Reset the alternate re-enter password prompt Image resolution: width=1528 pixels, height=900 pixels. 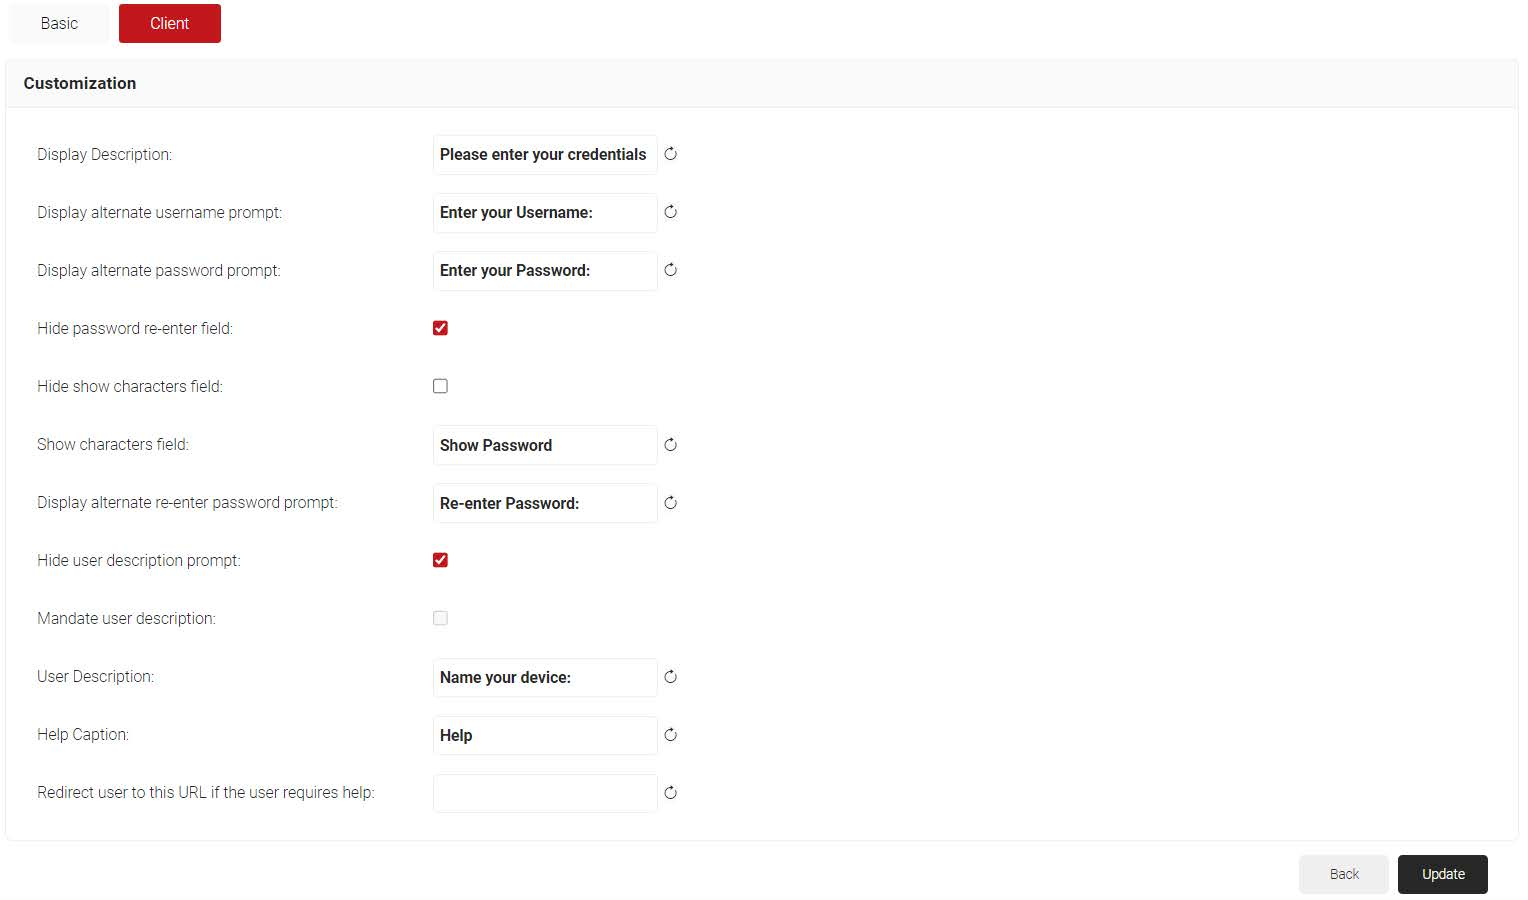tap(671, 503)
